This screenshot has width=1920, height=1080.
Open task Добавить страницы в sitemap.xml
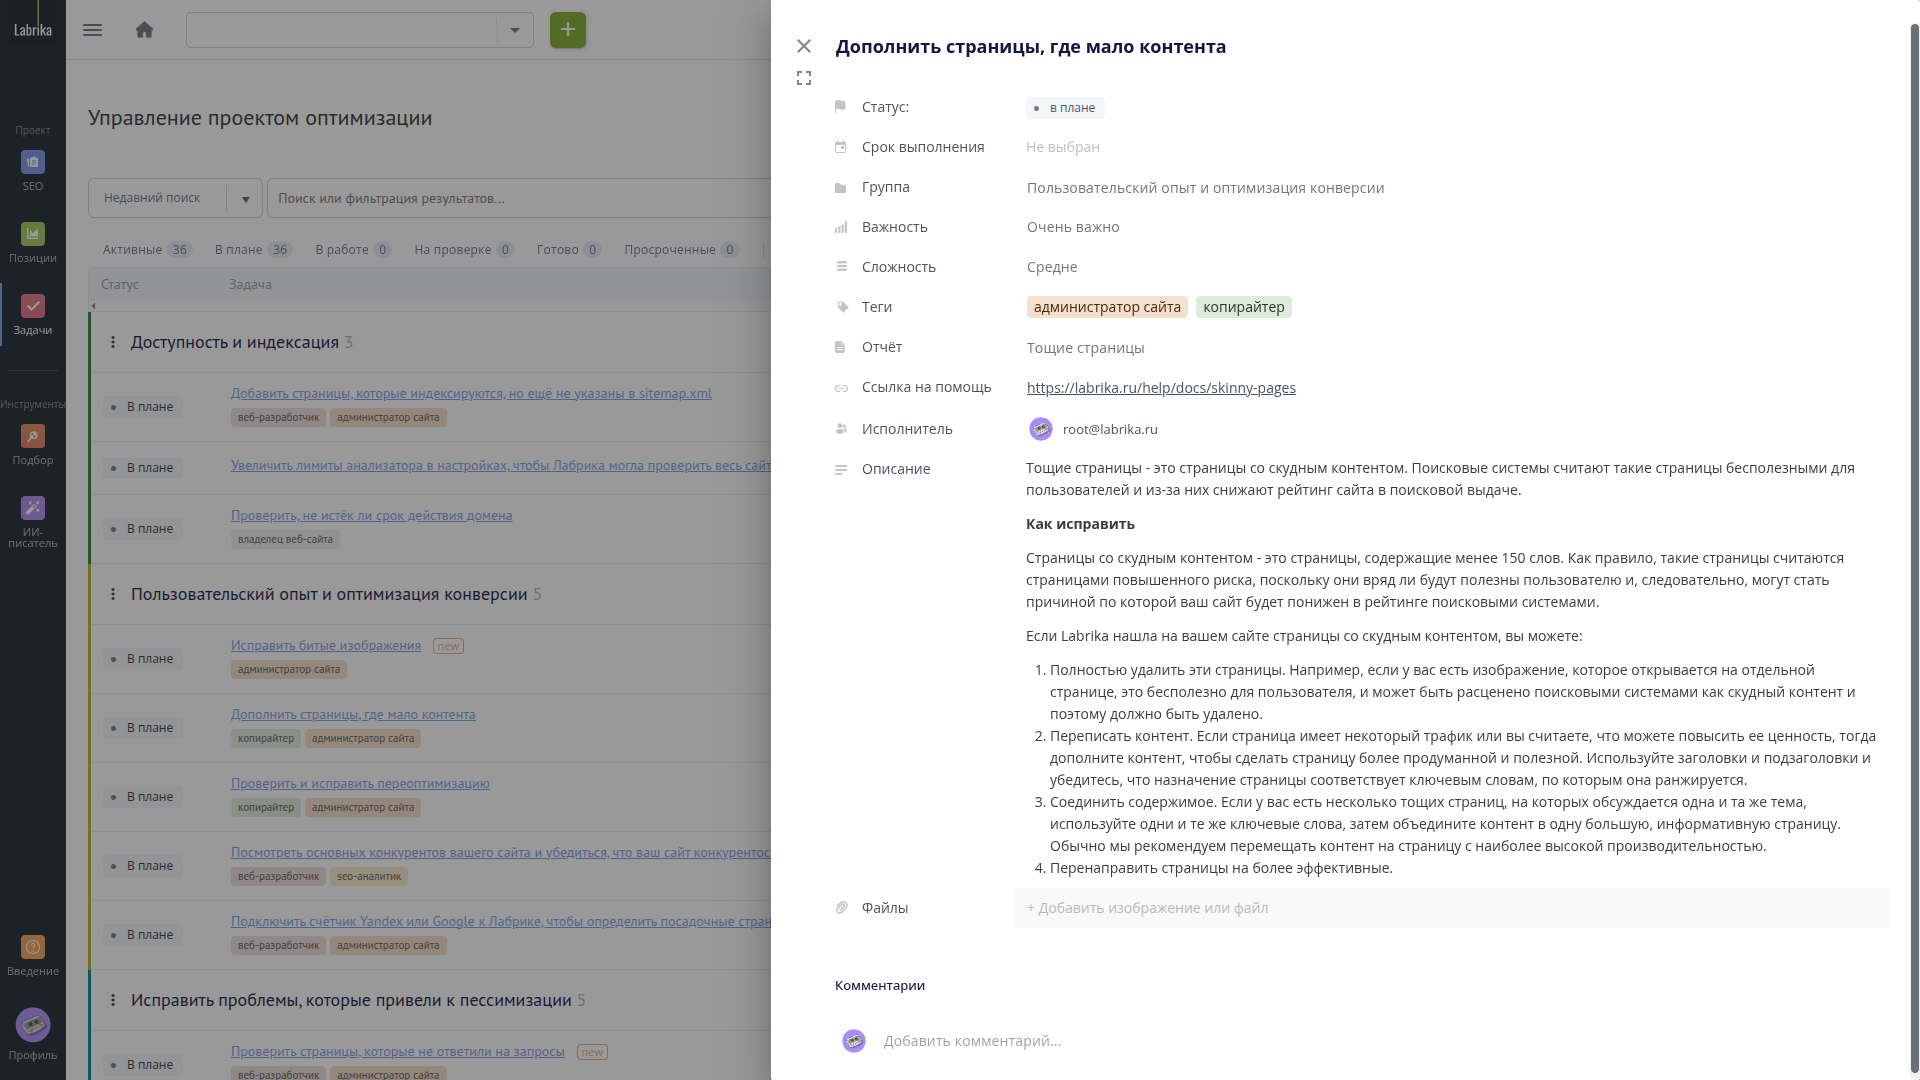[471, 393]
